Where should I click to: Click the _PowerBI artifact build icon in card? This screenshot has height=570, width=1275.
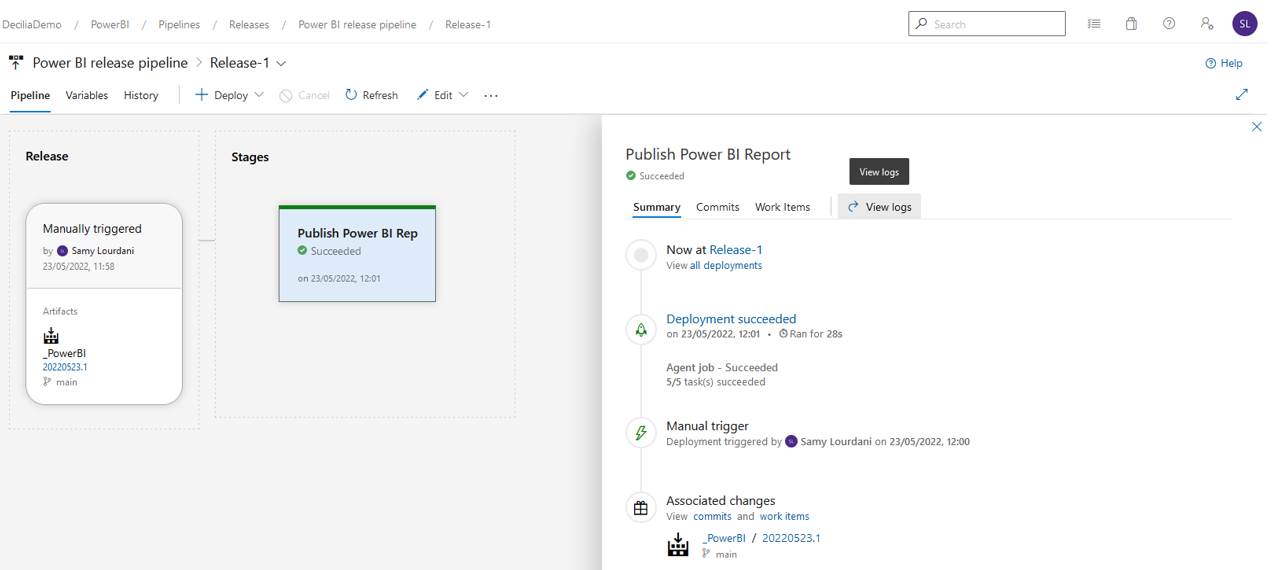[x=51, y=336]
